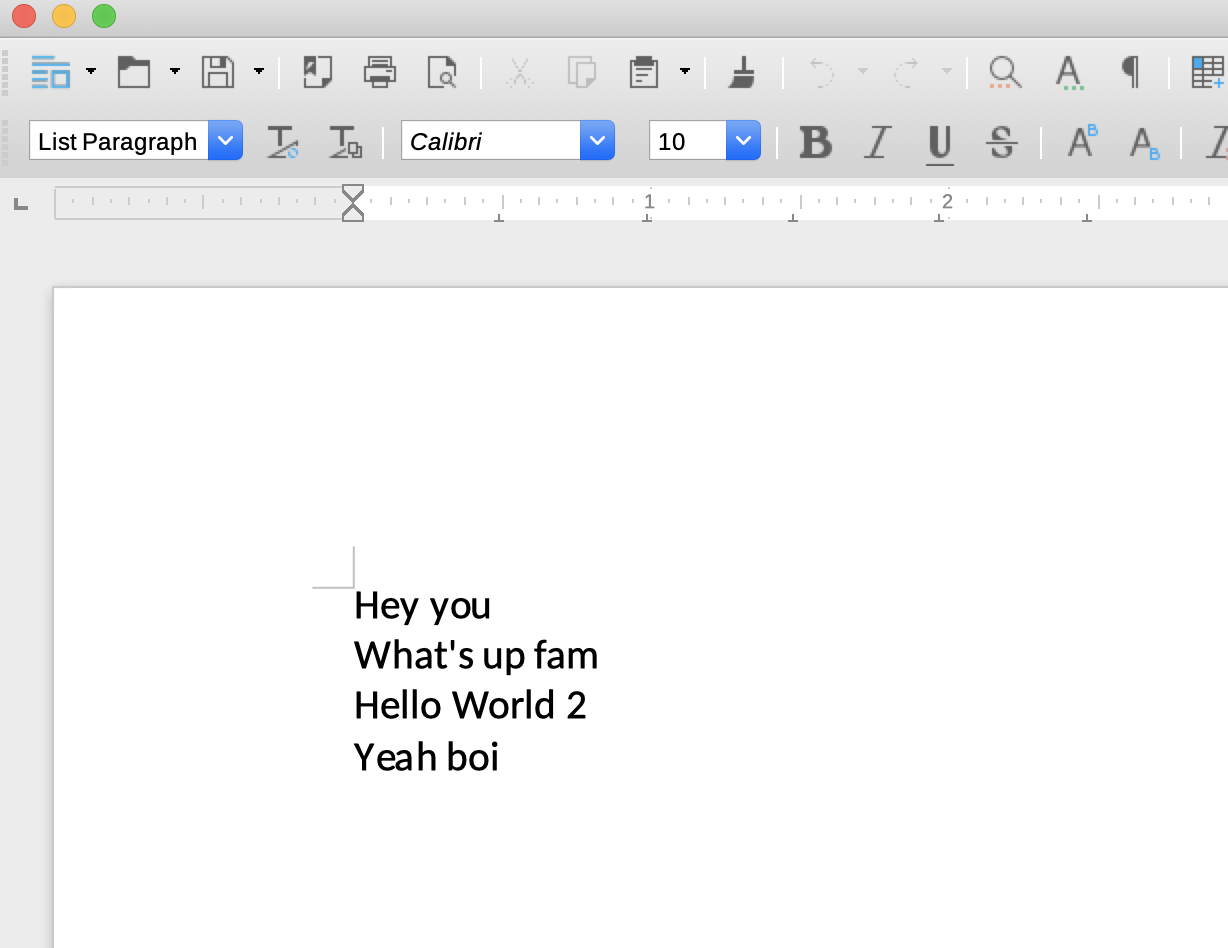The width and height of the screenshot is (1228, 948).
Task: Click the line 'What's up fam'
Action: pyautogui.click(x=476, y=656)
